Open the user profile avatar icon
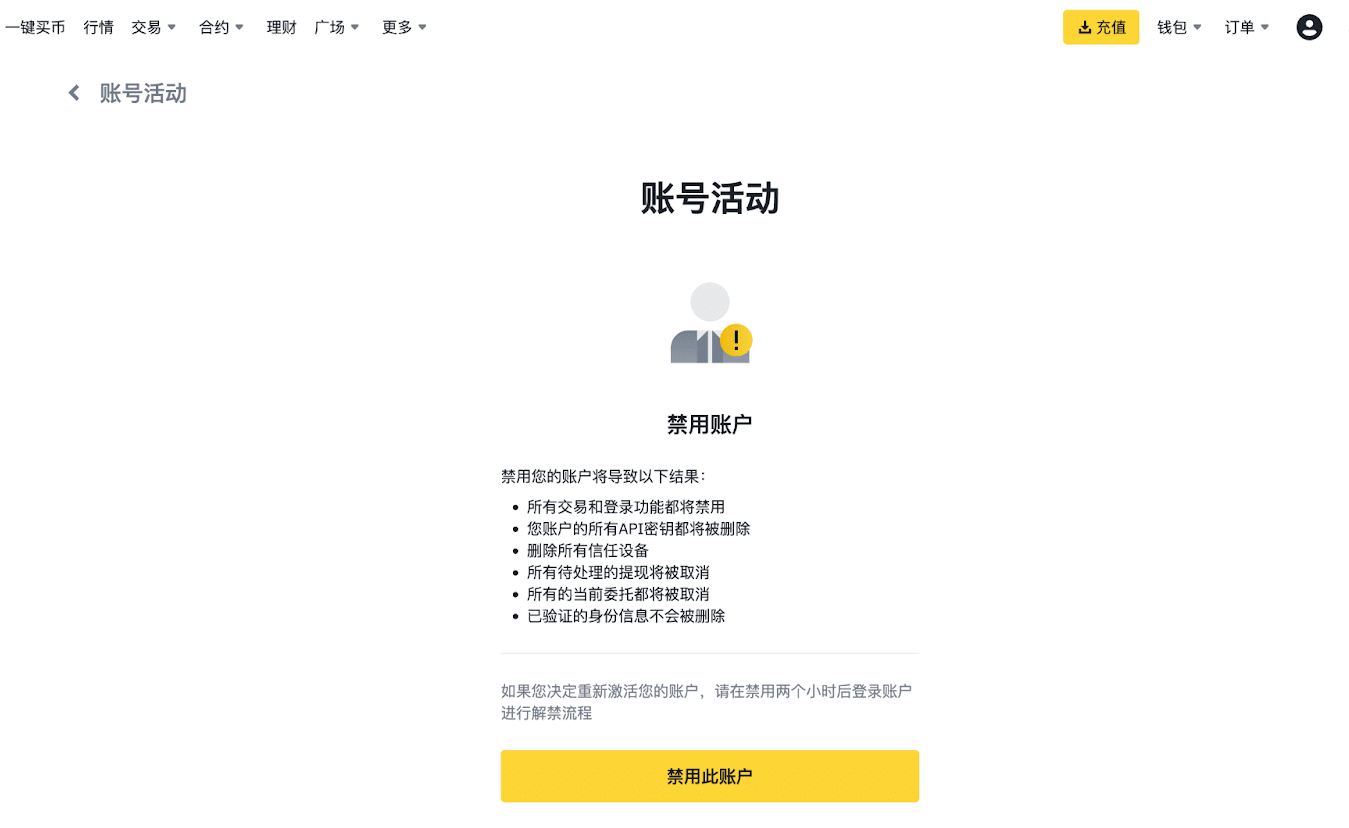 coord(1309,27)
